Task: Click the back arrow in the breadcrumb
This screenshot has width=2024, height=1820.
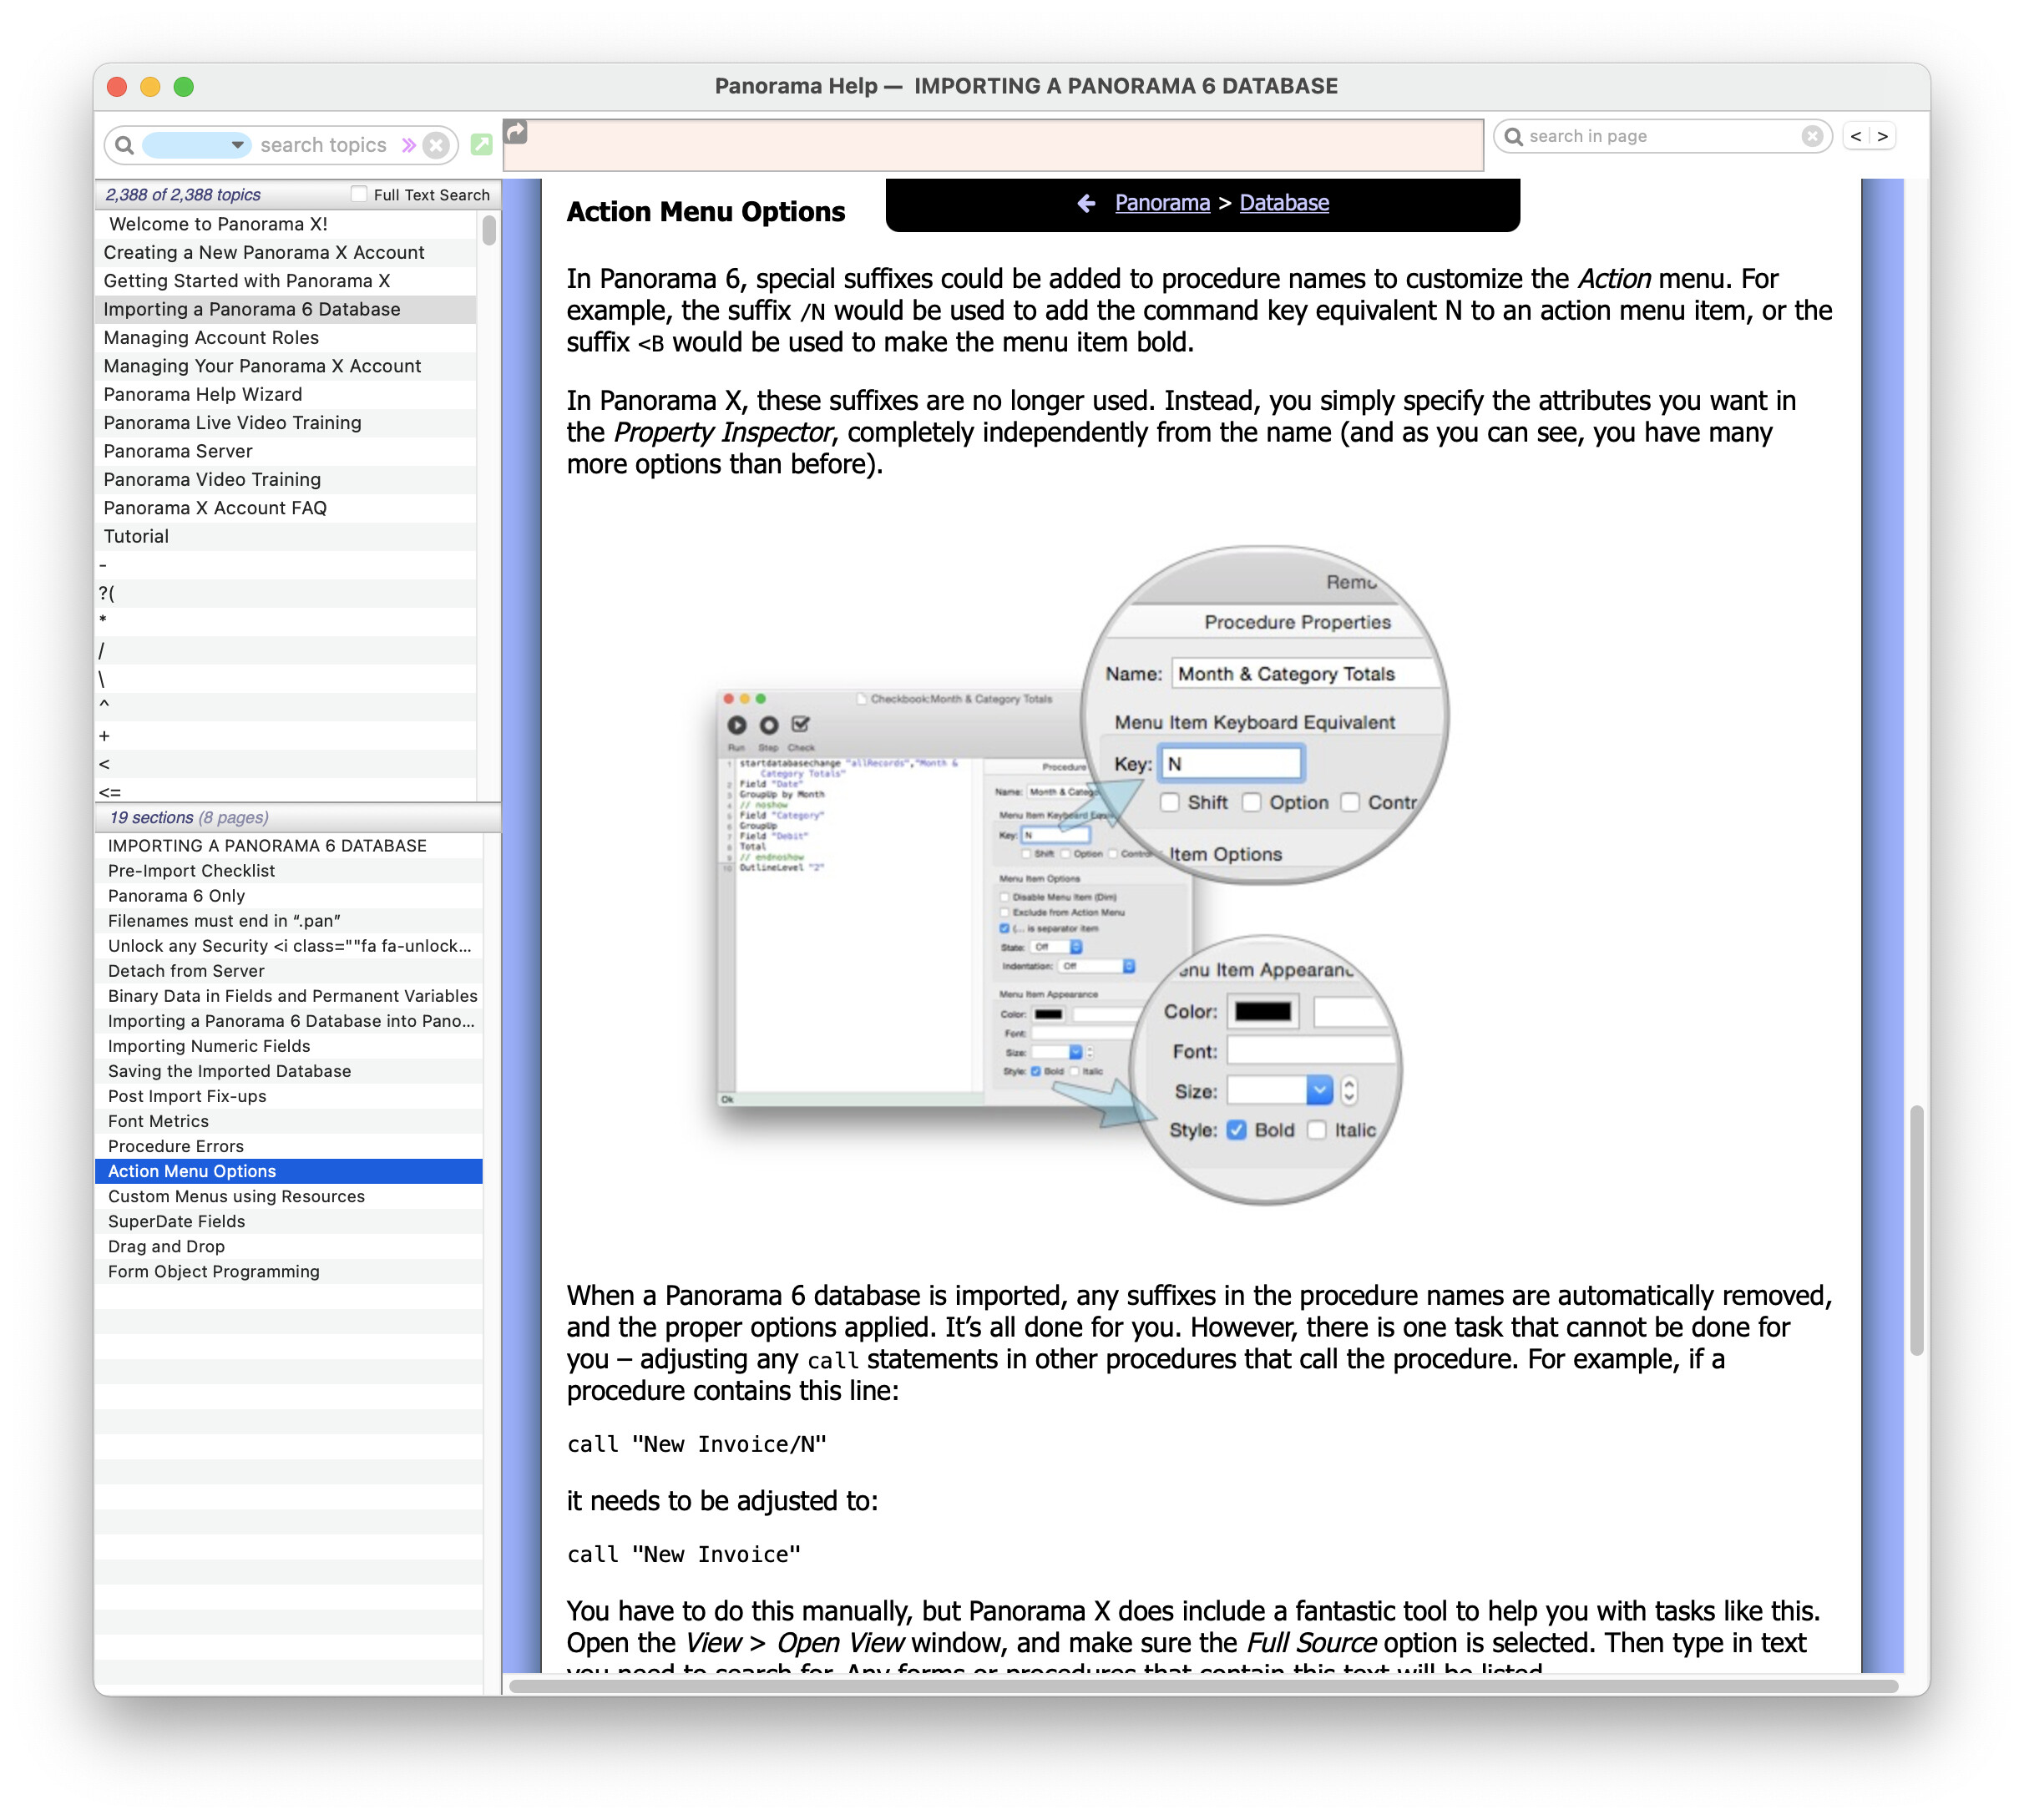Action: (1087, 203)
